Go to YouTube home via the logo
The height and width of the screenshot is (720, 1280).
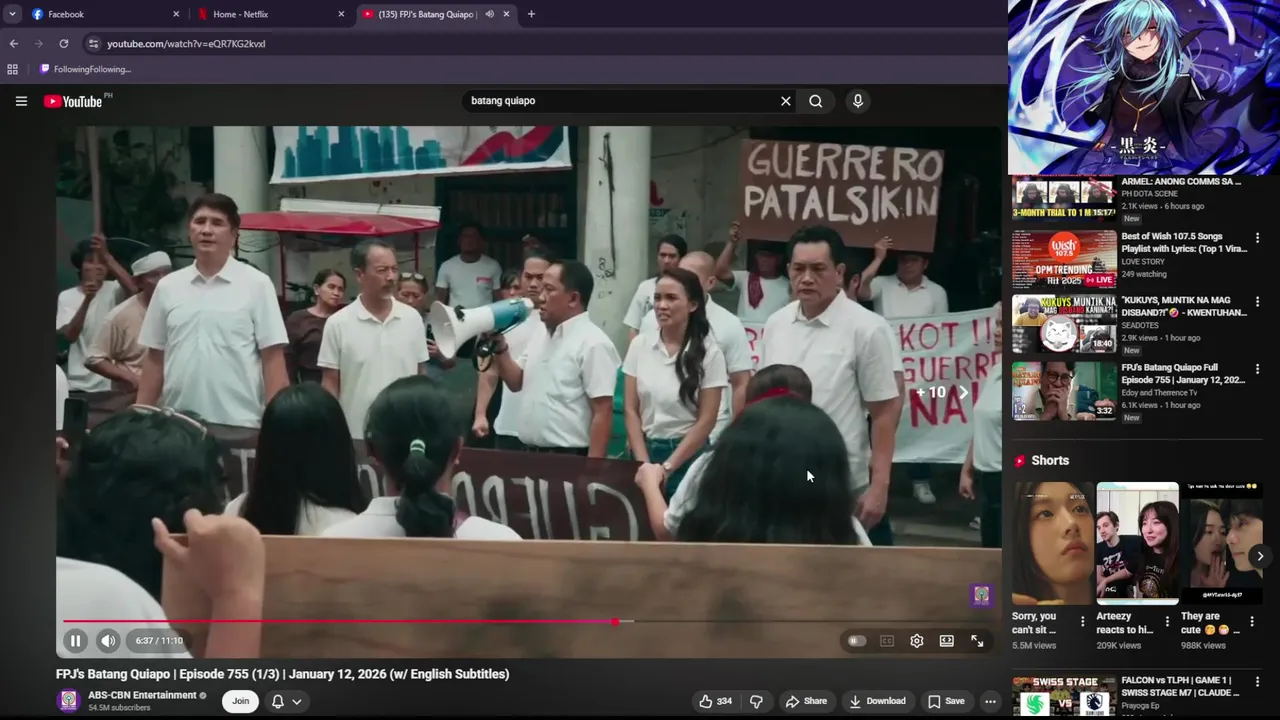(73, 101)
